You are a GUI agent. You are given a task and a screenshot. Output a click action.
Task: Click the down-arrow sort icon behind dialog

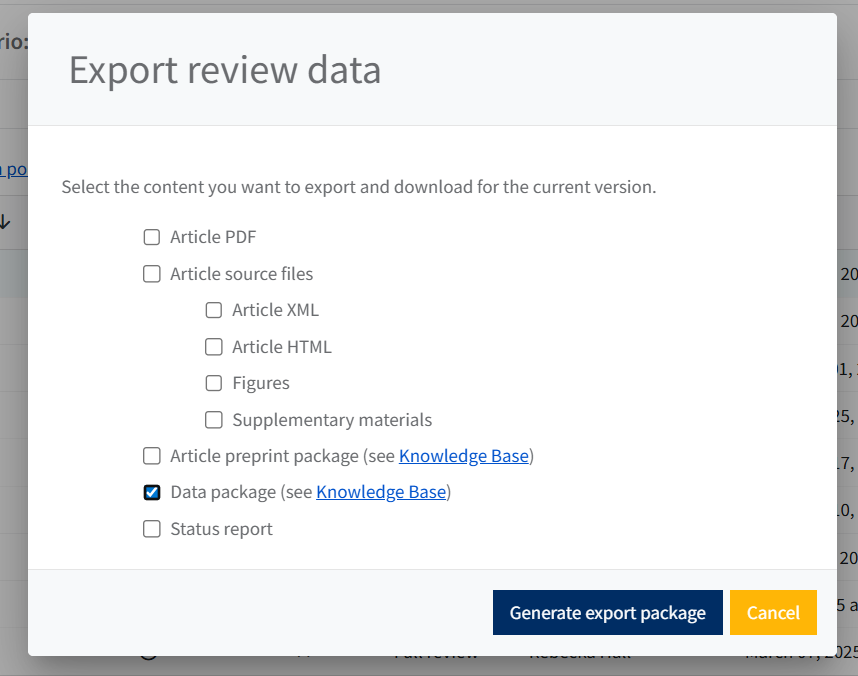6,222
